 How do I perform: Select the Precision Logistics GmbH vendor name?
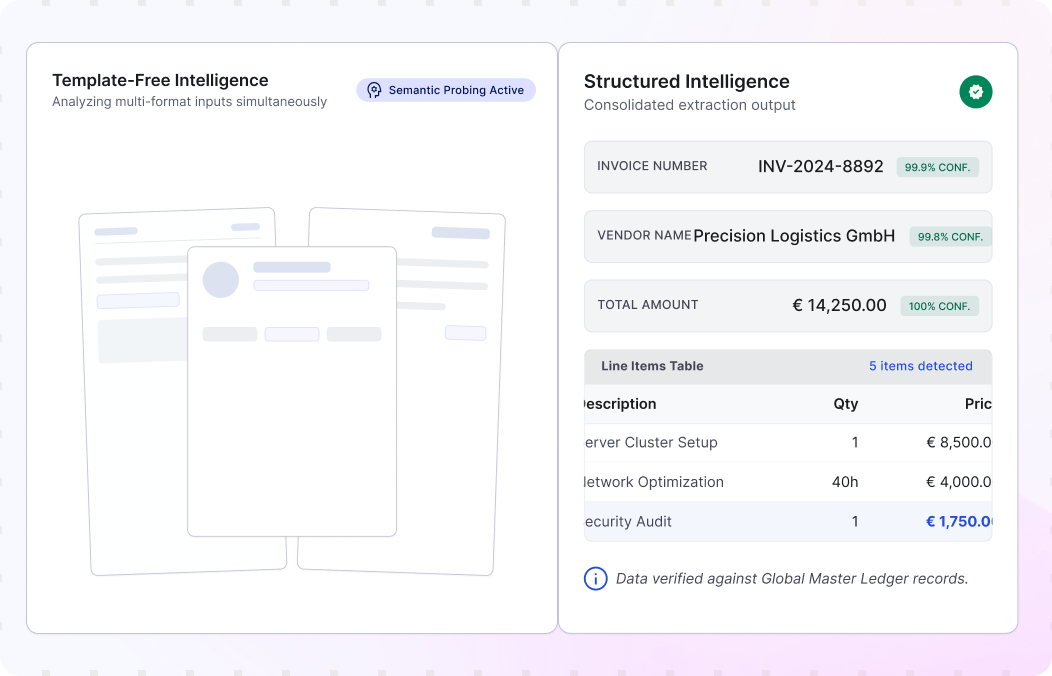pyautogui.click(x=794, y=236)
